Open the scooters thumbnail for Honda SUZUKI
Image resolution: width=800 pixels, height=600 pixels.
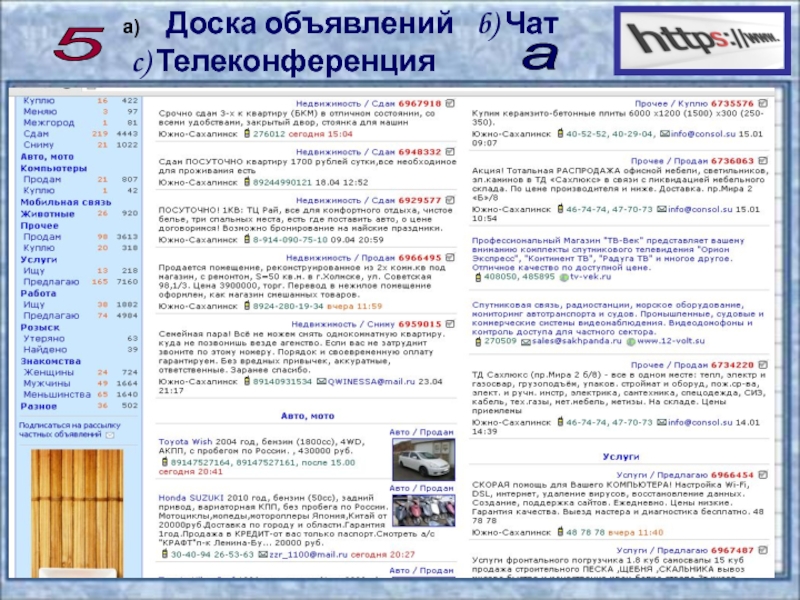point(423,511)
